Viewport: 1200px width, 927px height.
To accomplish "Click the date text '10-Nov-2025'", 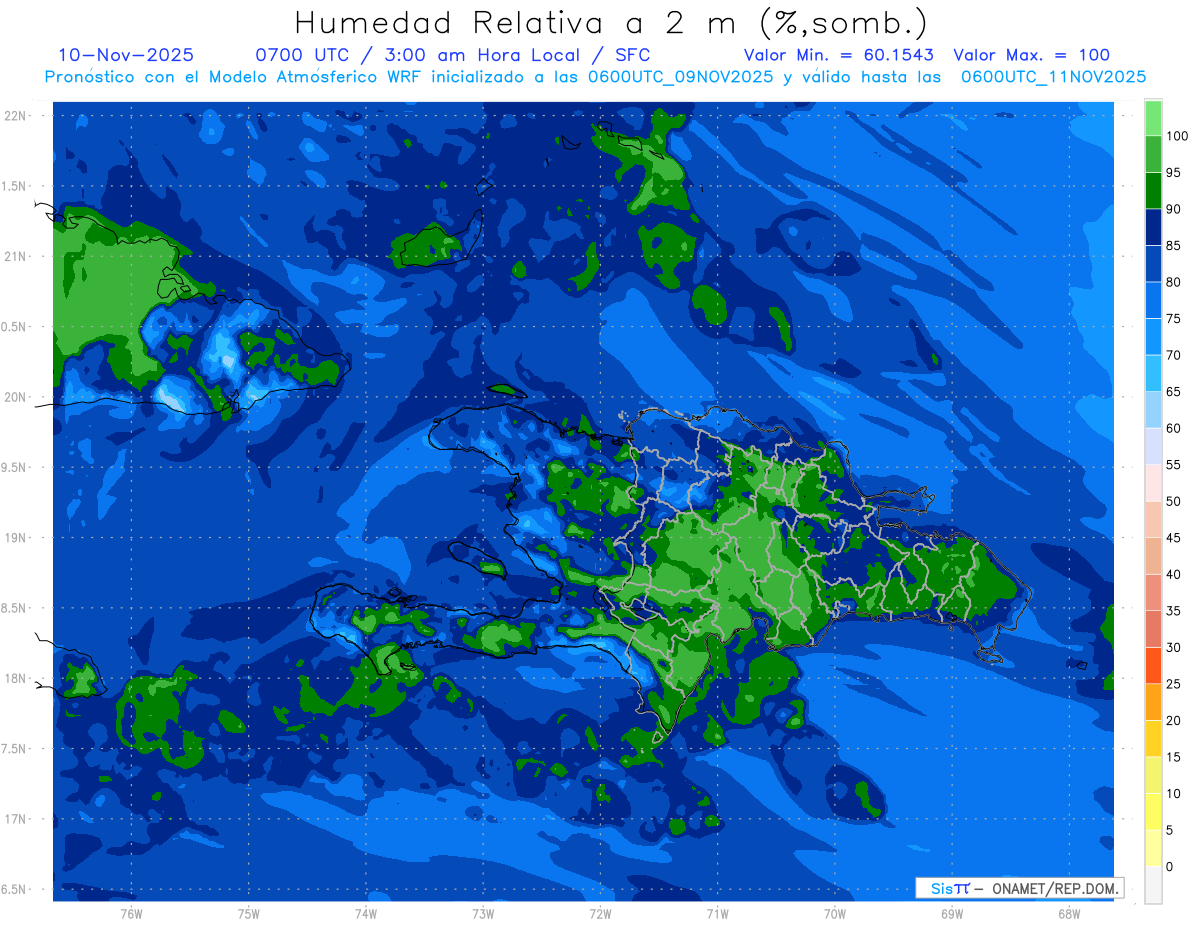I will pyautogui.click(x=126, y=55).
